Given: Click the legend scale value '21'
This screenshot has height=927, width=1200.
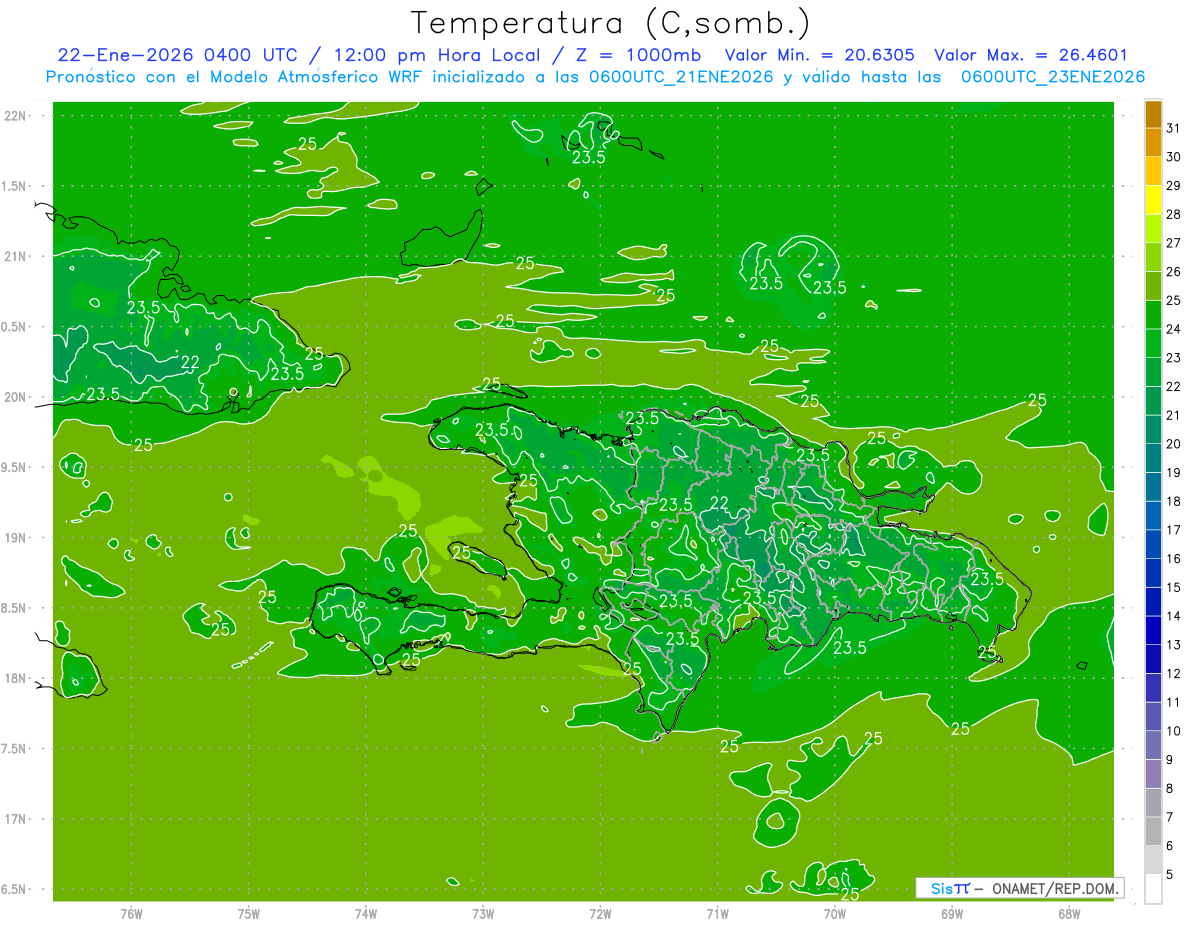Looking at the screenshot, I should 1174,415.
